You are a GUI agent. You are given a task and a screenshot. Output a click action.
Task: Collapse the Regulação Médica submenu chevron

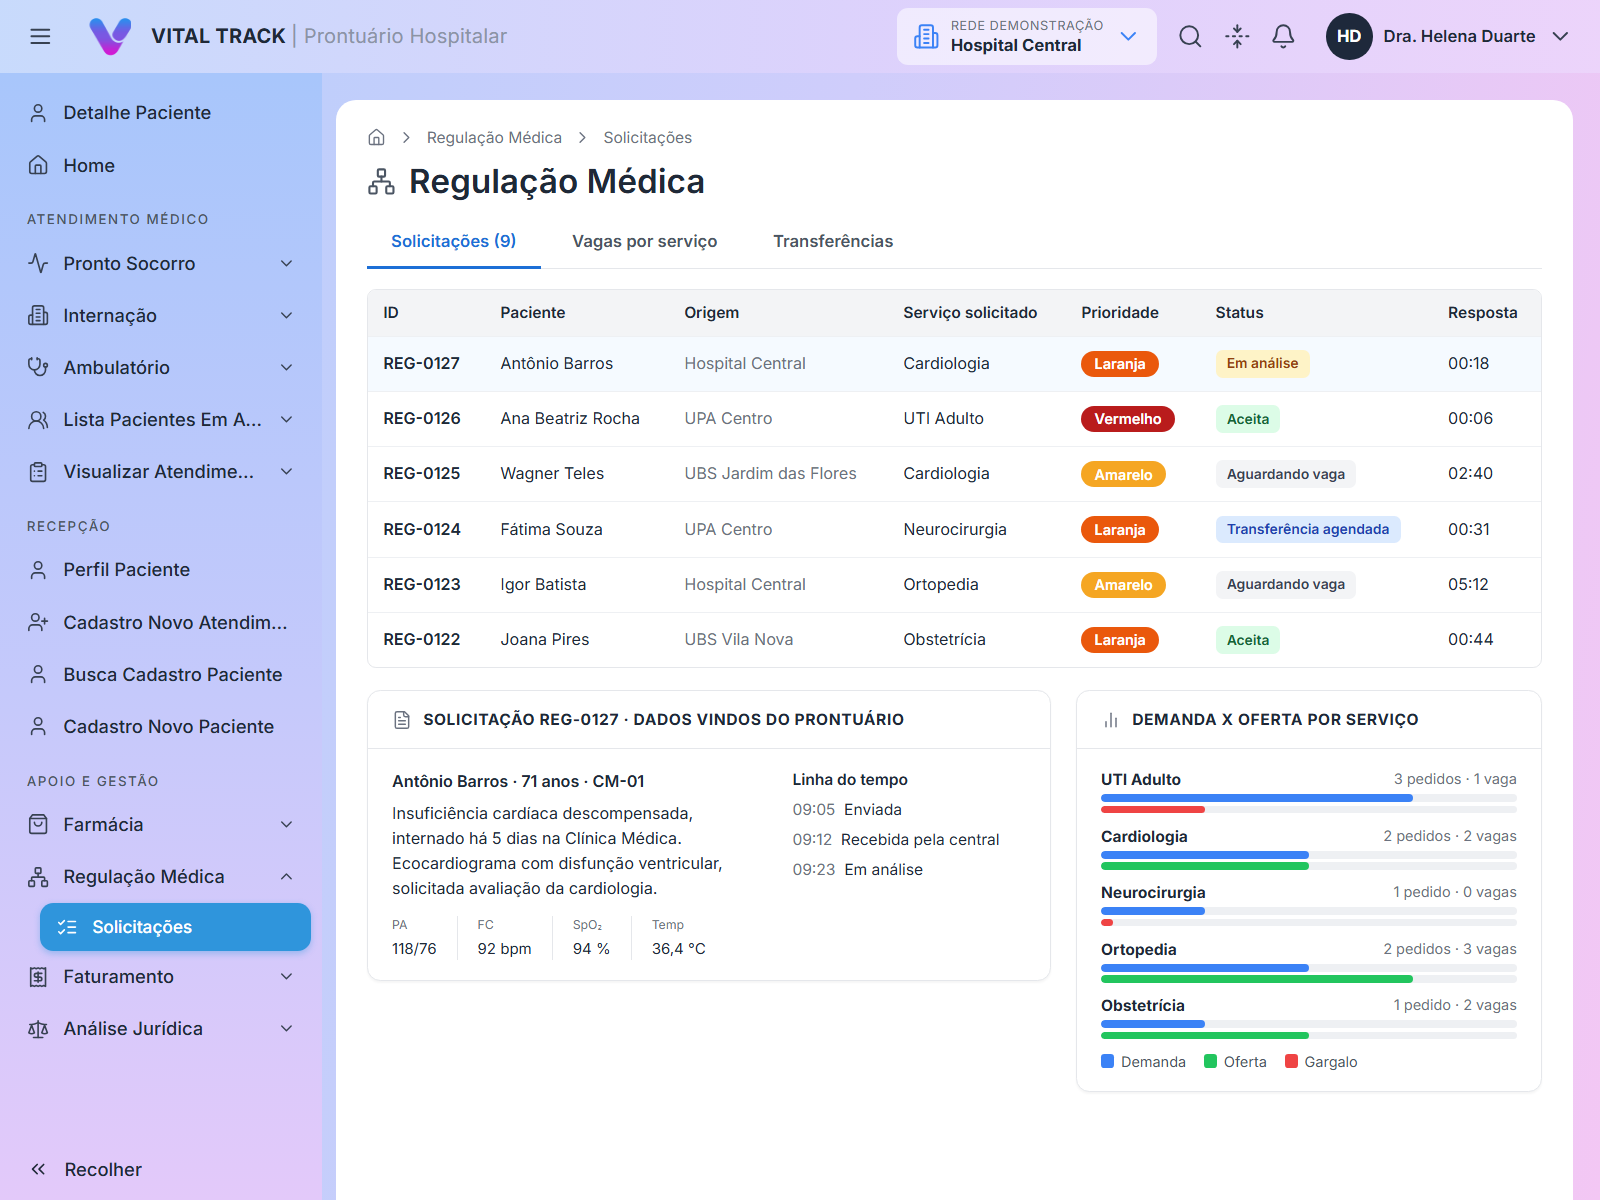click(x=287, y=876)
